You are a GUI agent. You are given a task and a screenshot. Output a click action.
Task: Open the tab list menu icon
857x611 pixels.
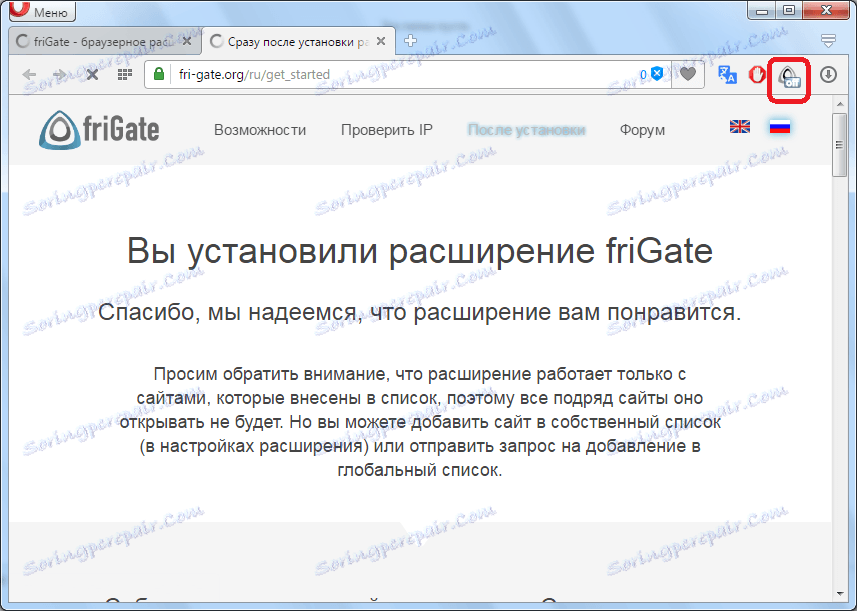click(x=829, y=40)
